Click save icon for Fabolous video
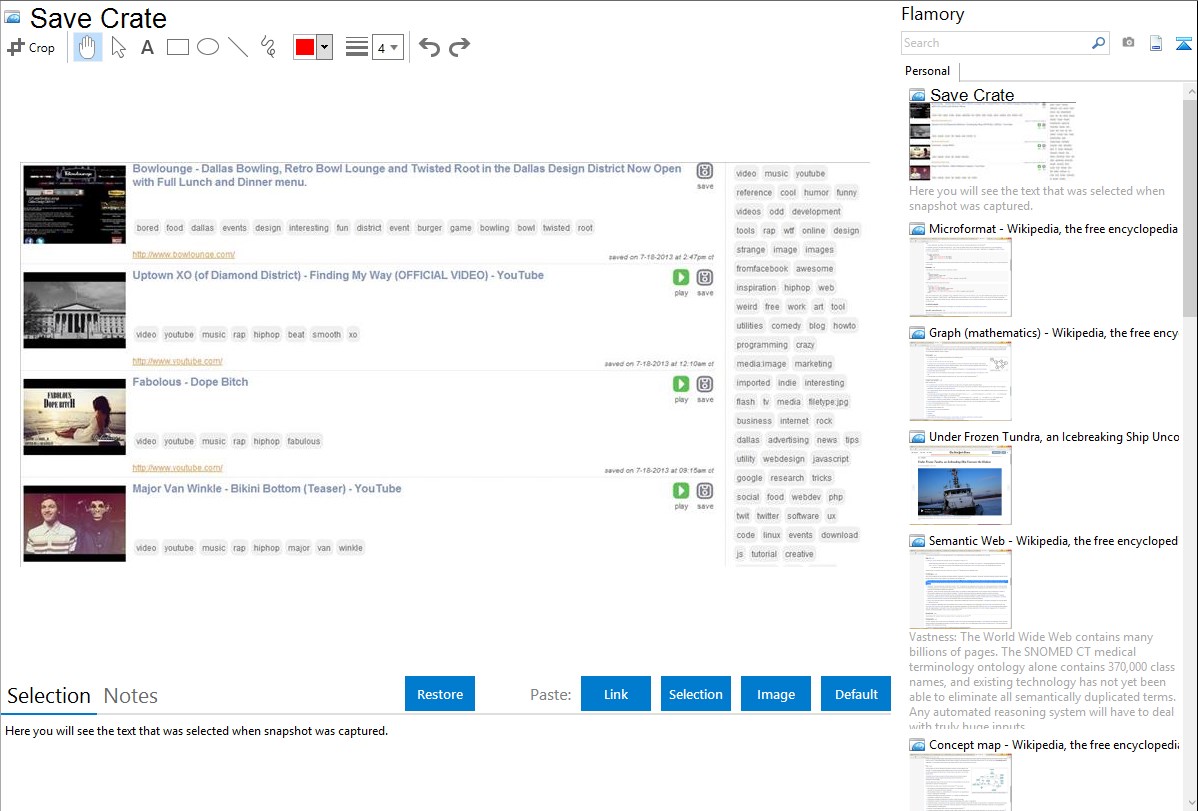The width and height of the screenshot is (1198, 811). coord(704,384)
